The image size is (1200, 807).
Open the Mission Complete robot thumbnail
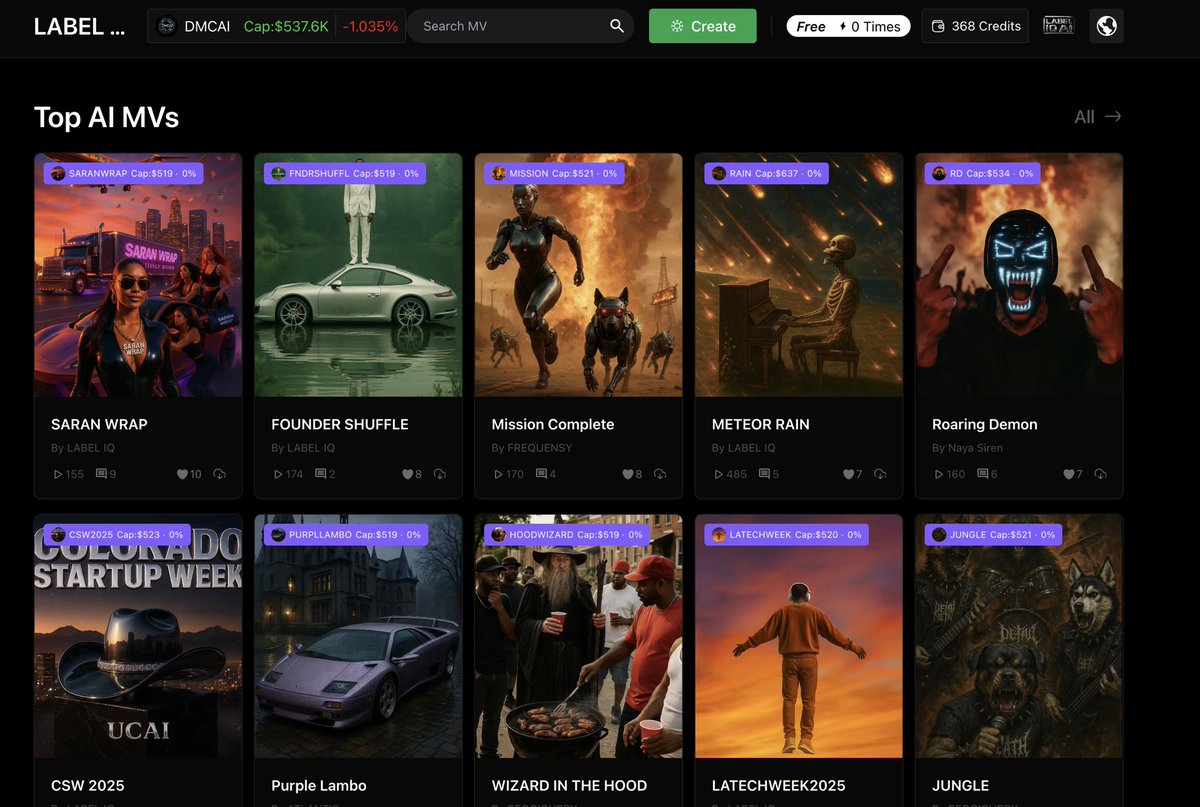click(578, 275)
